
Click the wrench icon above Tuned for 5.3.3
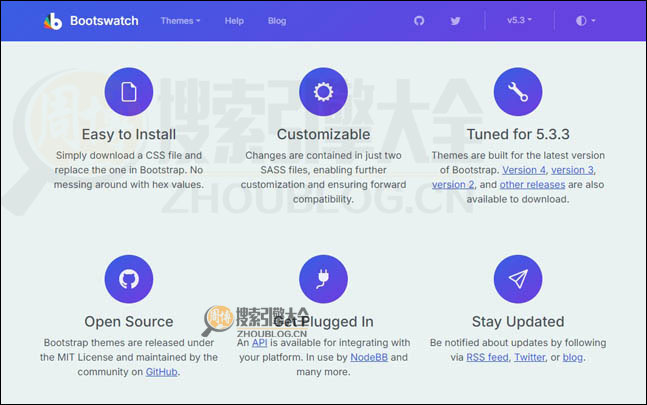[x=518, y=92]
